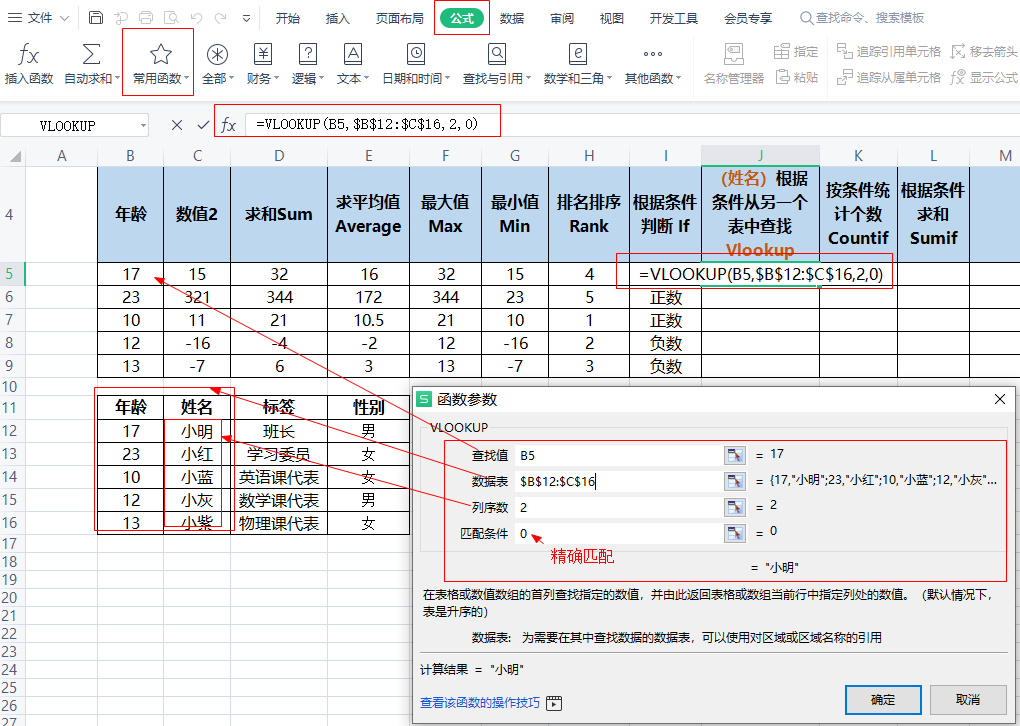Open the 财务 functions icon

[262, 55]
